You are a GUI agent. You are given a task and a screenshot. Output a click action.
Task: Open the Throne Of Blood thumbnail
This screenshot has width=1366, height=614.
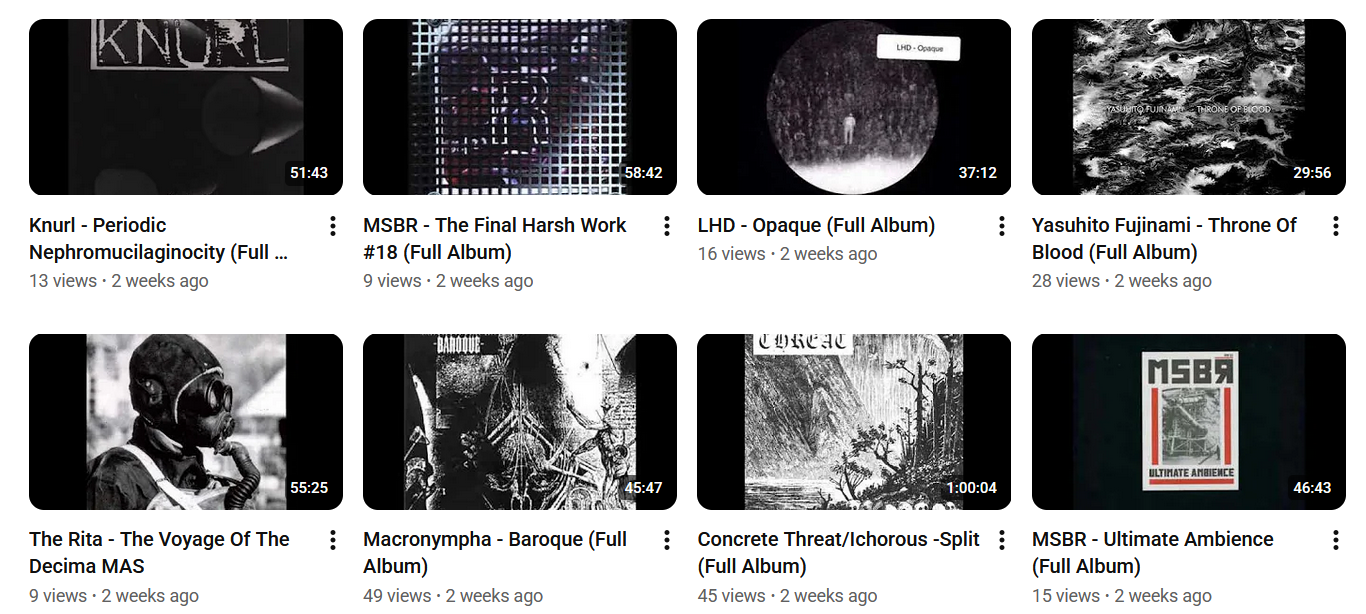(1188, 107)
